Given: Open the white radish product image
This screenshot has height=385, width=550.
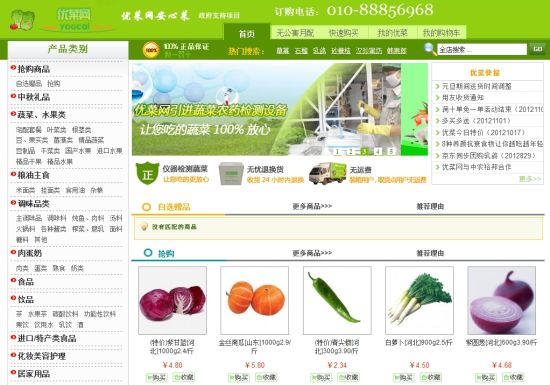Looking at the screenshot, I should point(419,300).
